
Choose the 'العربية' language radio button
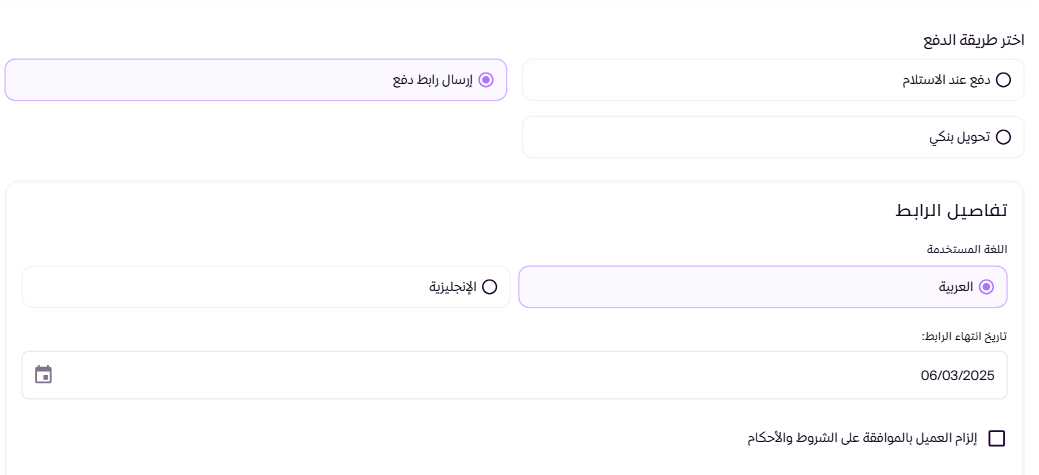986,287
